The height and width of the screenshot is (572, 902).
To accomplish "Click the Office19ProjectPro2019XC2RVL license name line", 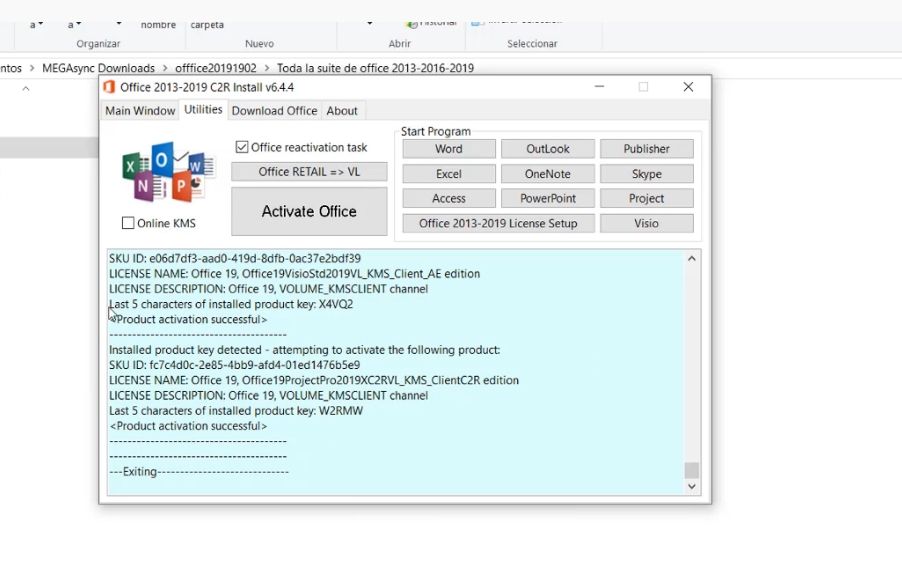I will [314, 380].
